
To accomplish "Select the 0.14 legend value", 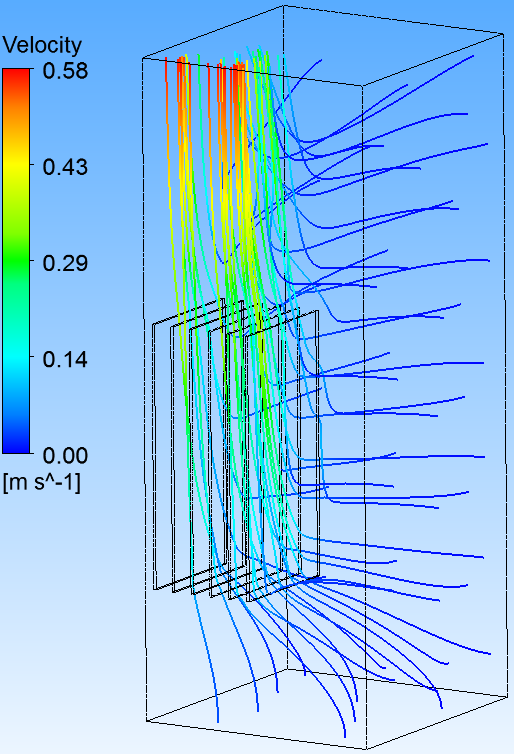I will click(x=65, y=359).
